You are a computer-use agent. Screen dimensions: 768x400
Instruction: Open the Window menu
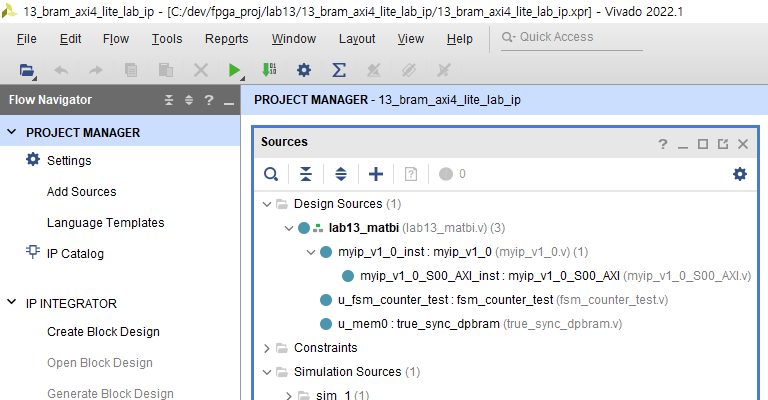click(x=294, y=39)
